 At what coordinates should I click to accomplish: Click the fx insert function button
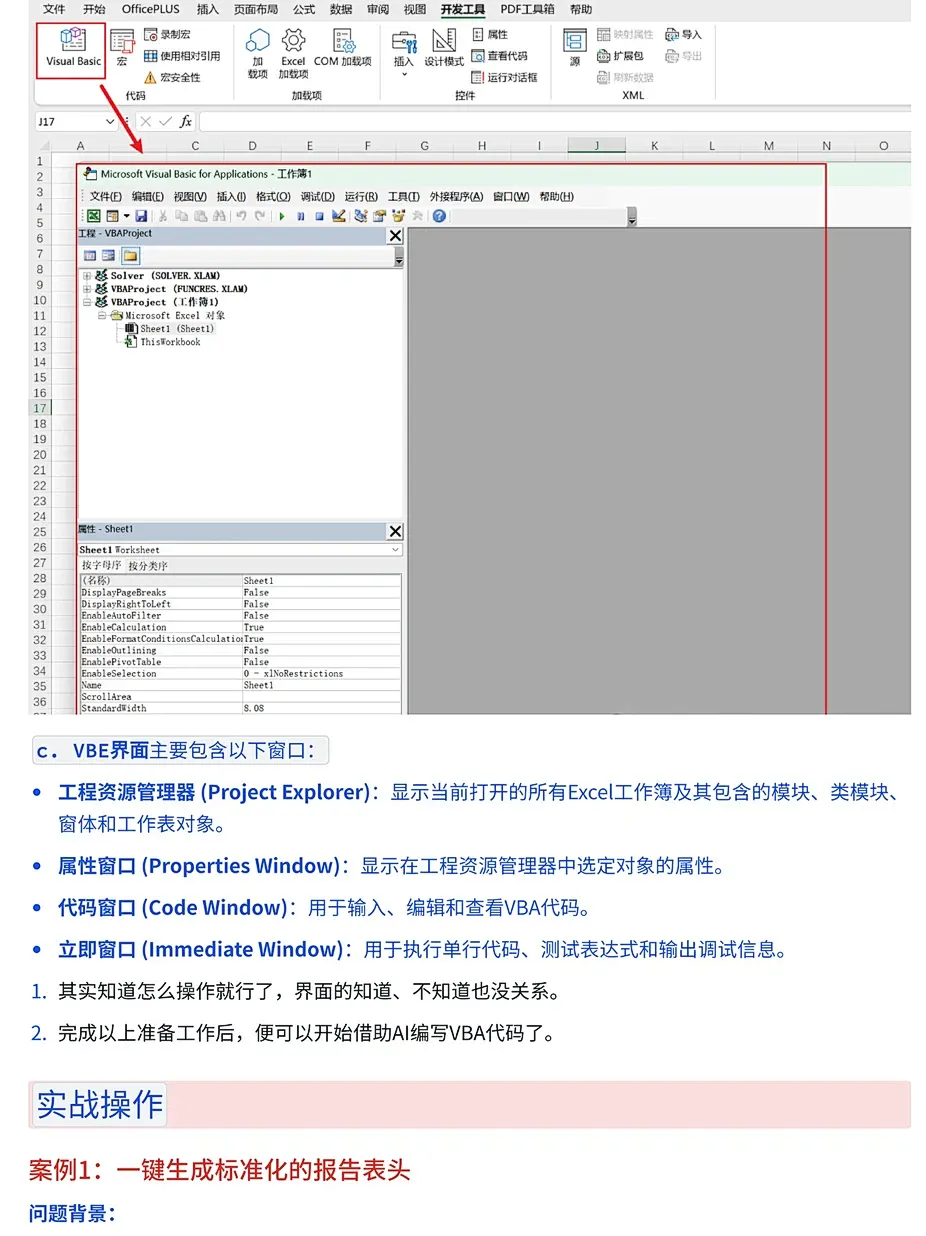tap(186, 121)
